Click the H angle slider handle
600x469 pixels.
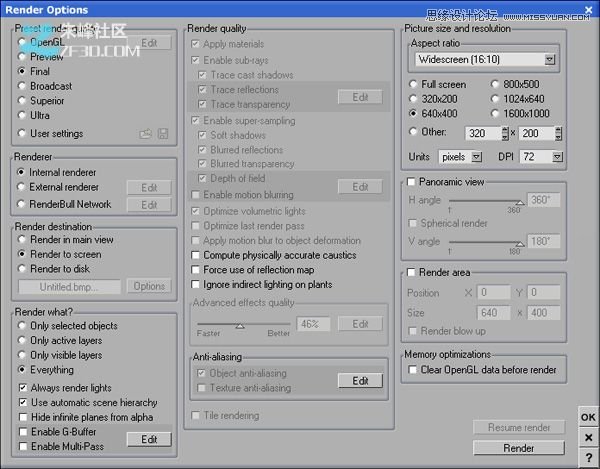[520, 202]
